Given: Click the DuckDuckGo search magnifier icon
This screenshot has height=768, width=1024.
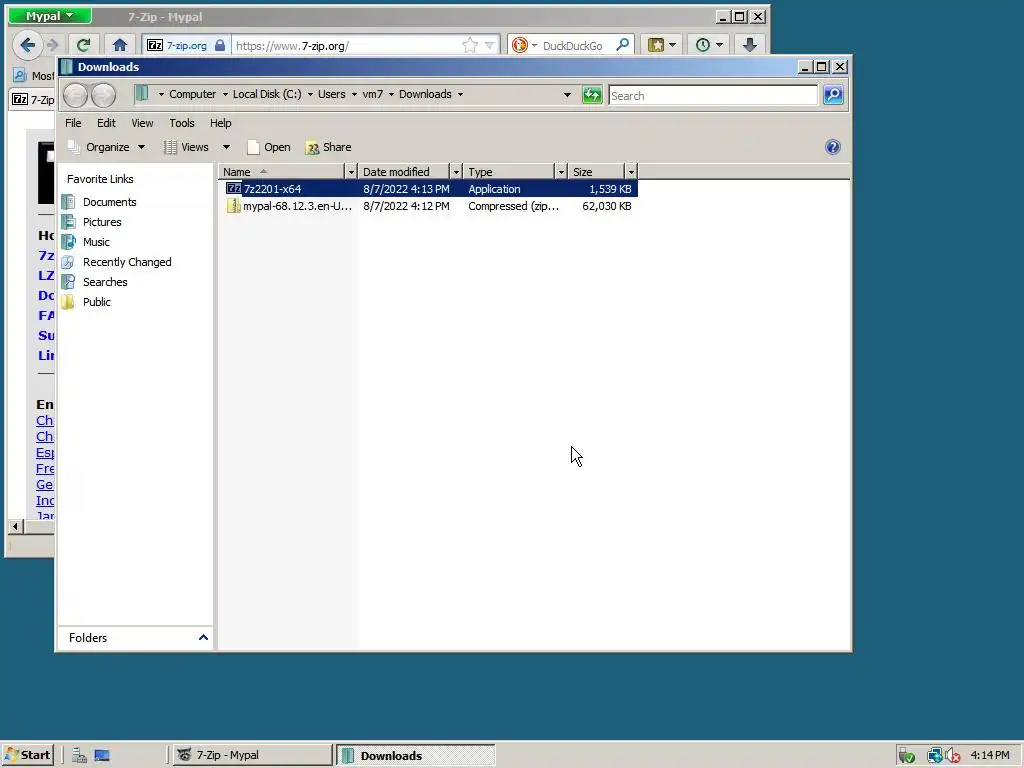Looking at the screenshot, I should 622,44.
